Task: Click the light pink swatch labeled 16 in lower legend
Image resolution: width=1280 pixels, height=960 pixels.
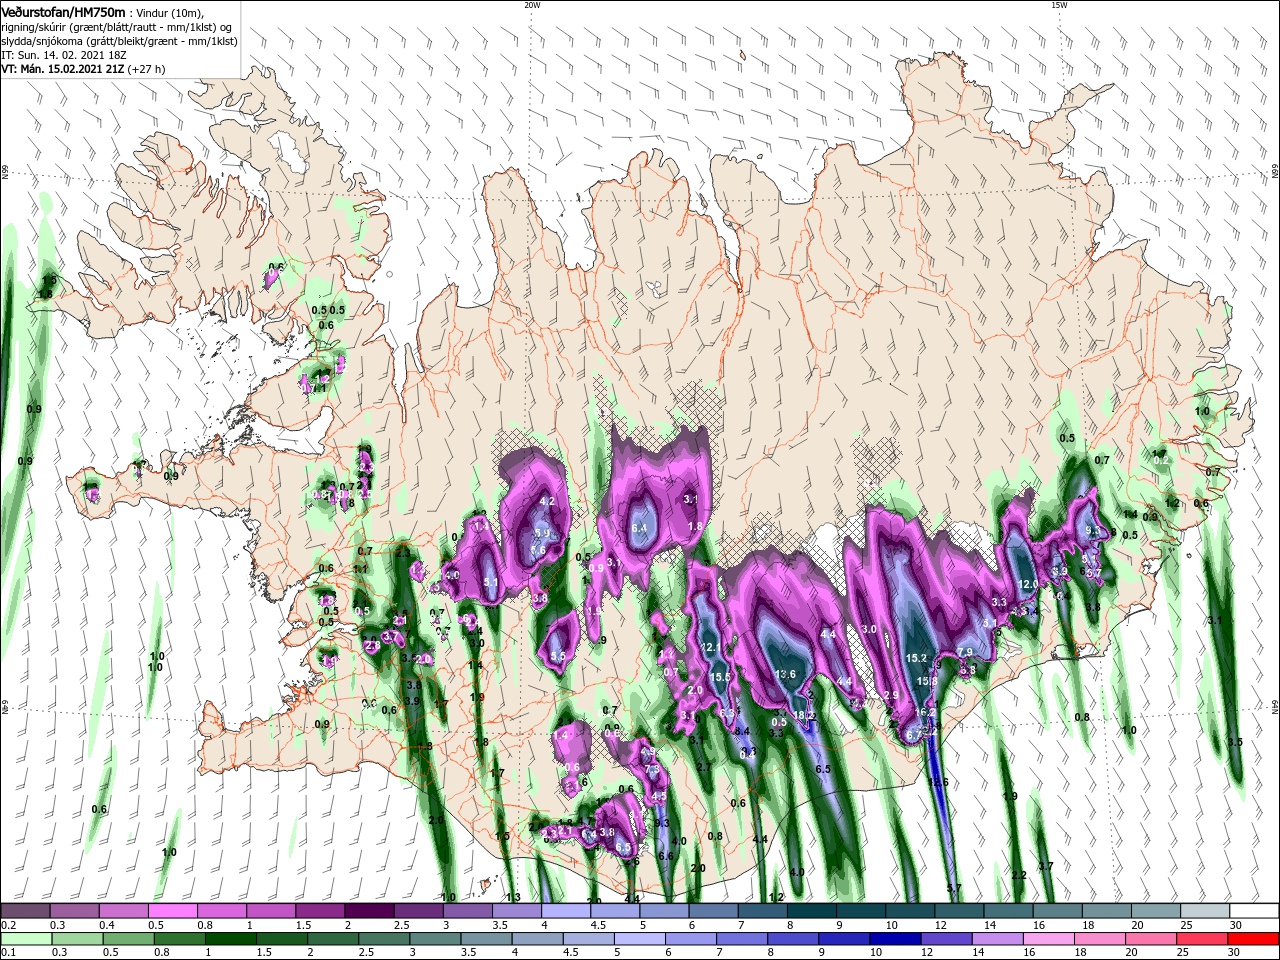Action: coord(1048,939)
